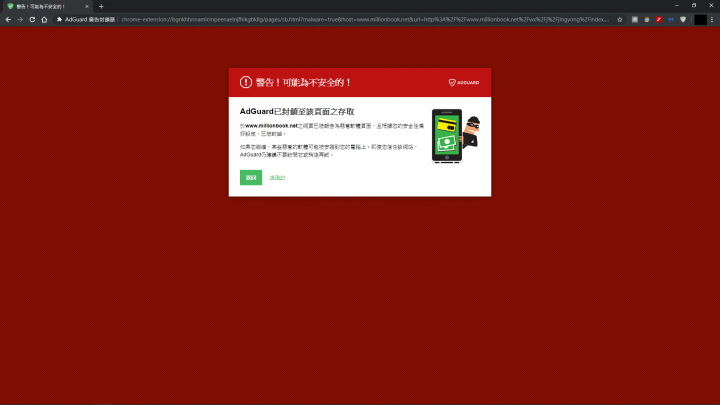Open the face-with-glasses extension icon

(647, 20)
